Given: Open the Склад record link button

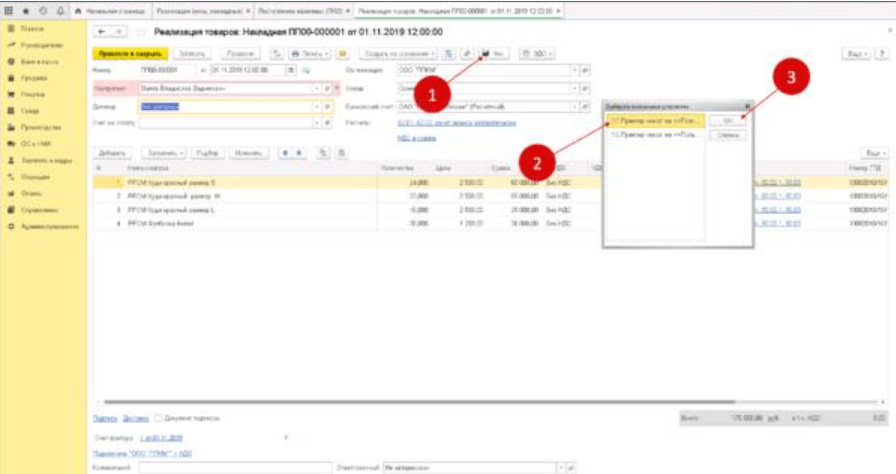Looking at the screenshot, I should coord(585,89).
